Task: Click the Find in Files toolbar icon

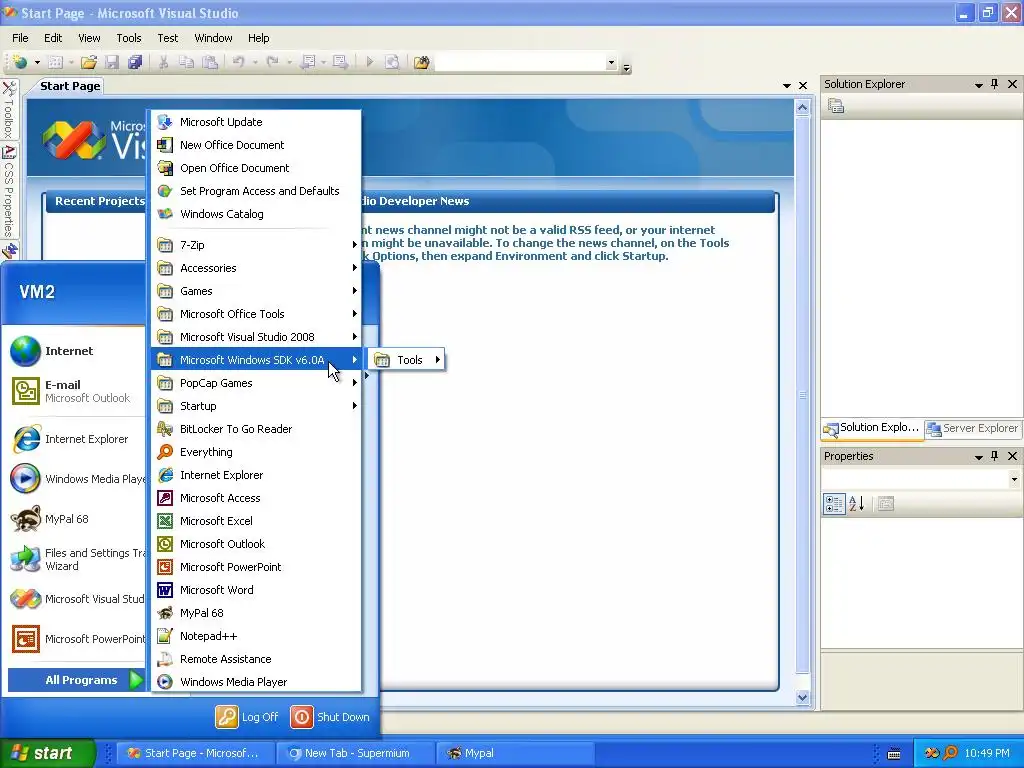Action: point(421,62)
